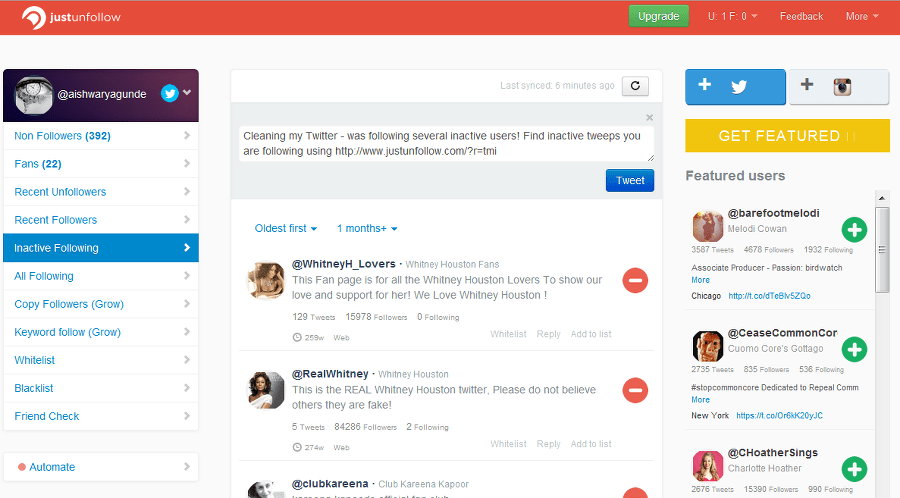Click the refresh sync icon button
The width and height of the screenshot is (900, 498).
pyautogui.click(x=635, y=86)
